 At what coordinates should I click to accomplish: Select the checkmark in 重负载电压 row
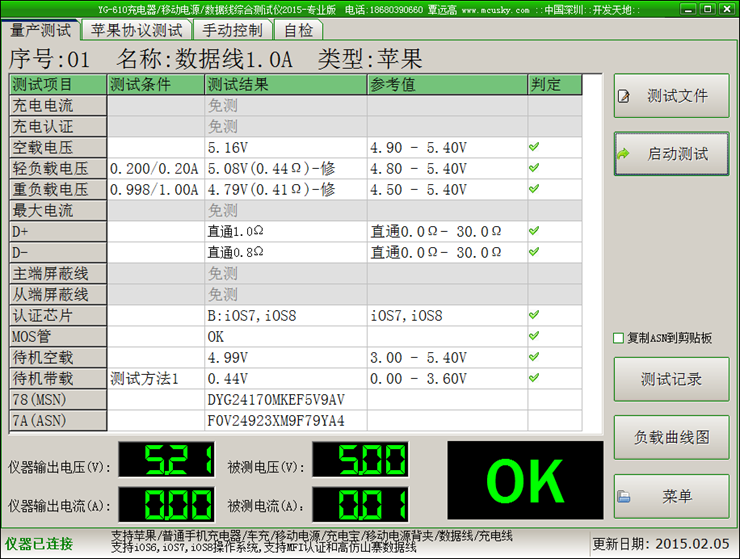click(534, 189)
